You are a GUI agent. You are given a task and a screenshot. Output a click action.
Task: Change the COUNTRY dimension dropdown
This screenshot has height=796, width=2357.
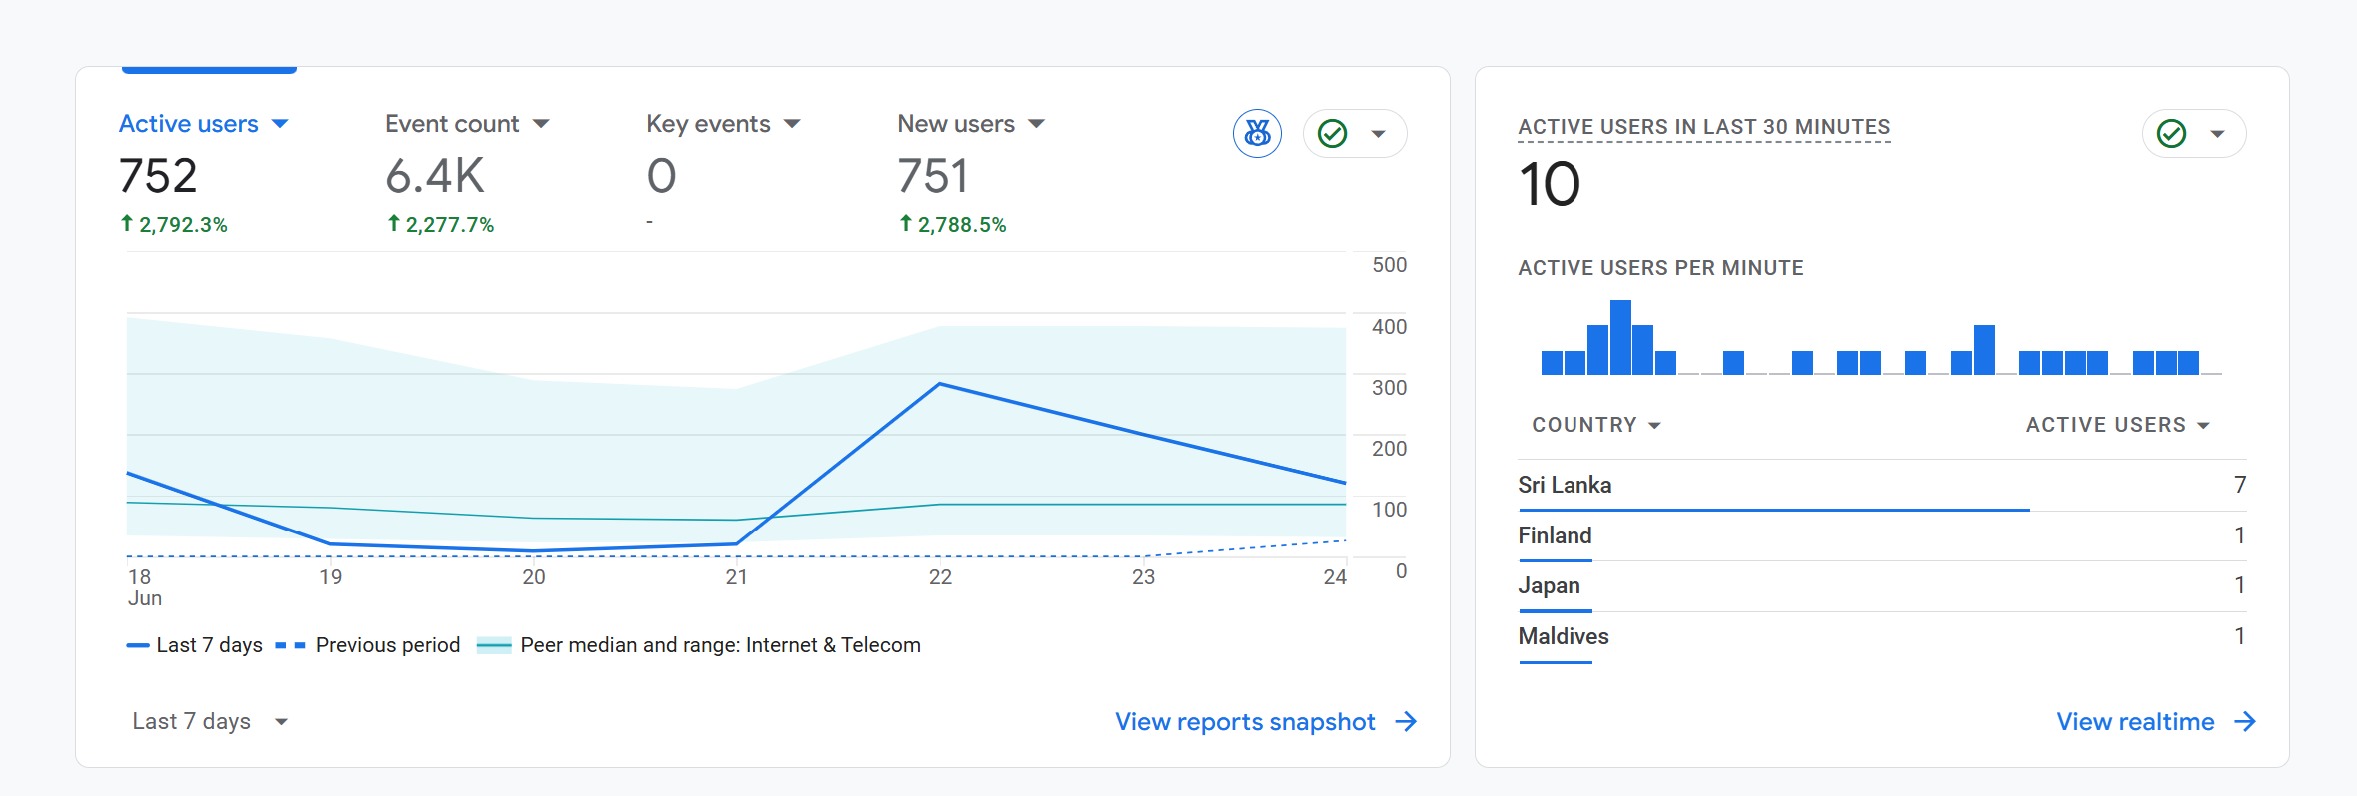click(x=1596, y=425)
